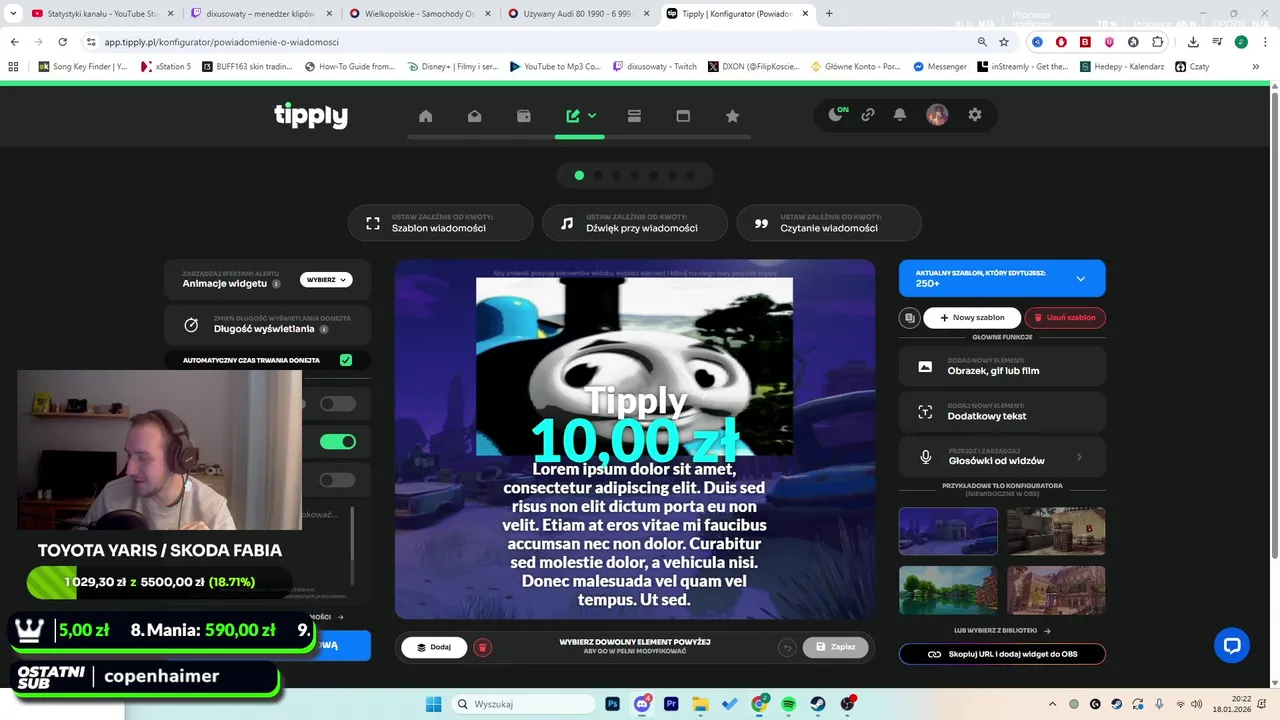The image size is (1280, 720).
Task: Turn off the green enabled toggle switch
Action: pos(338,442)
